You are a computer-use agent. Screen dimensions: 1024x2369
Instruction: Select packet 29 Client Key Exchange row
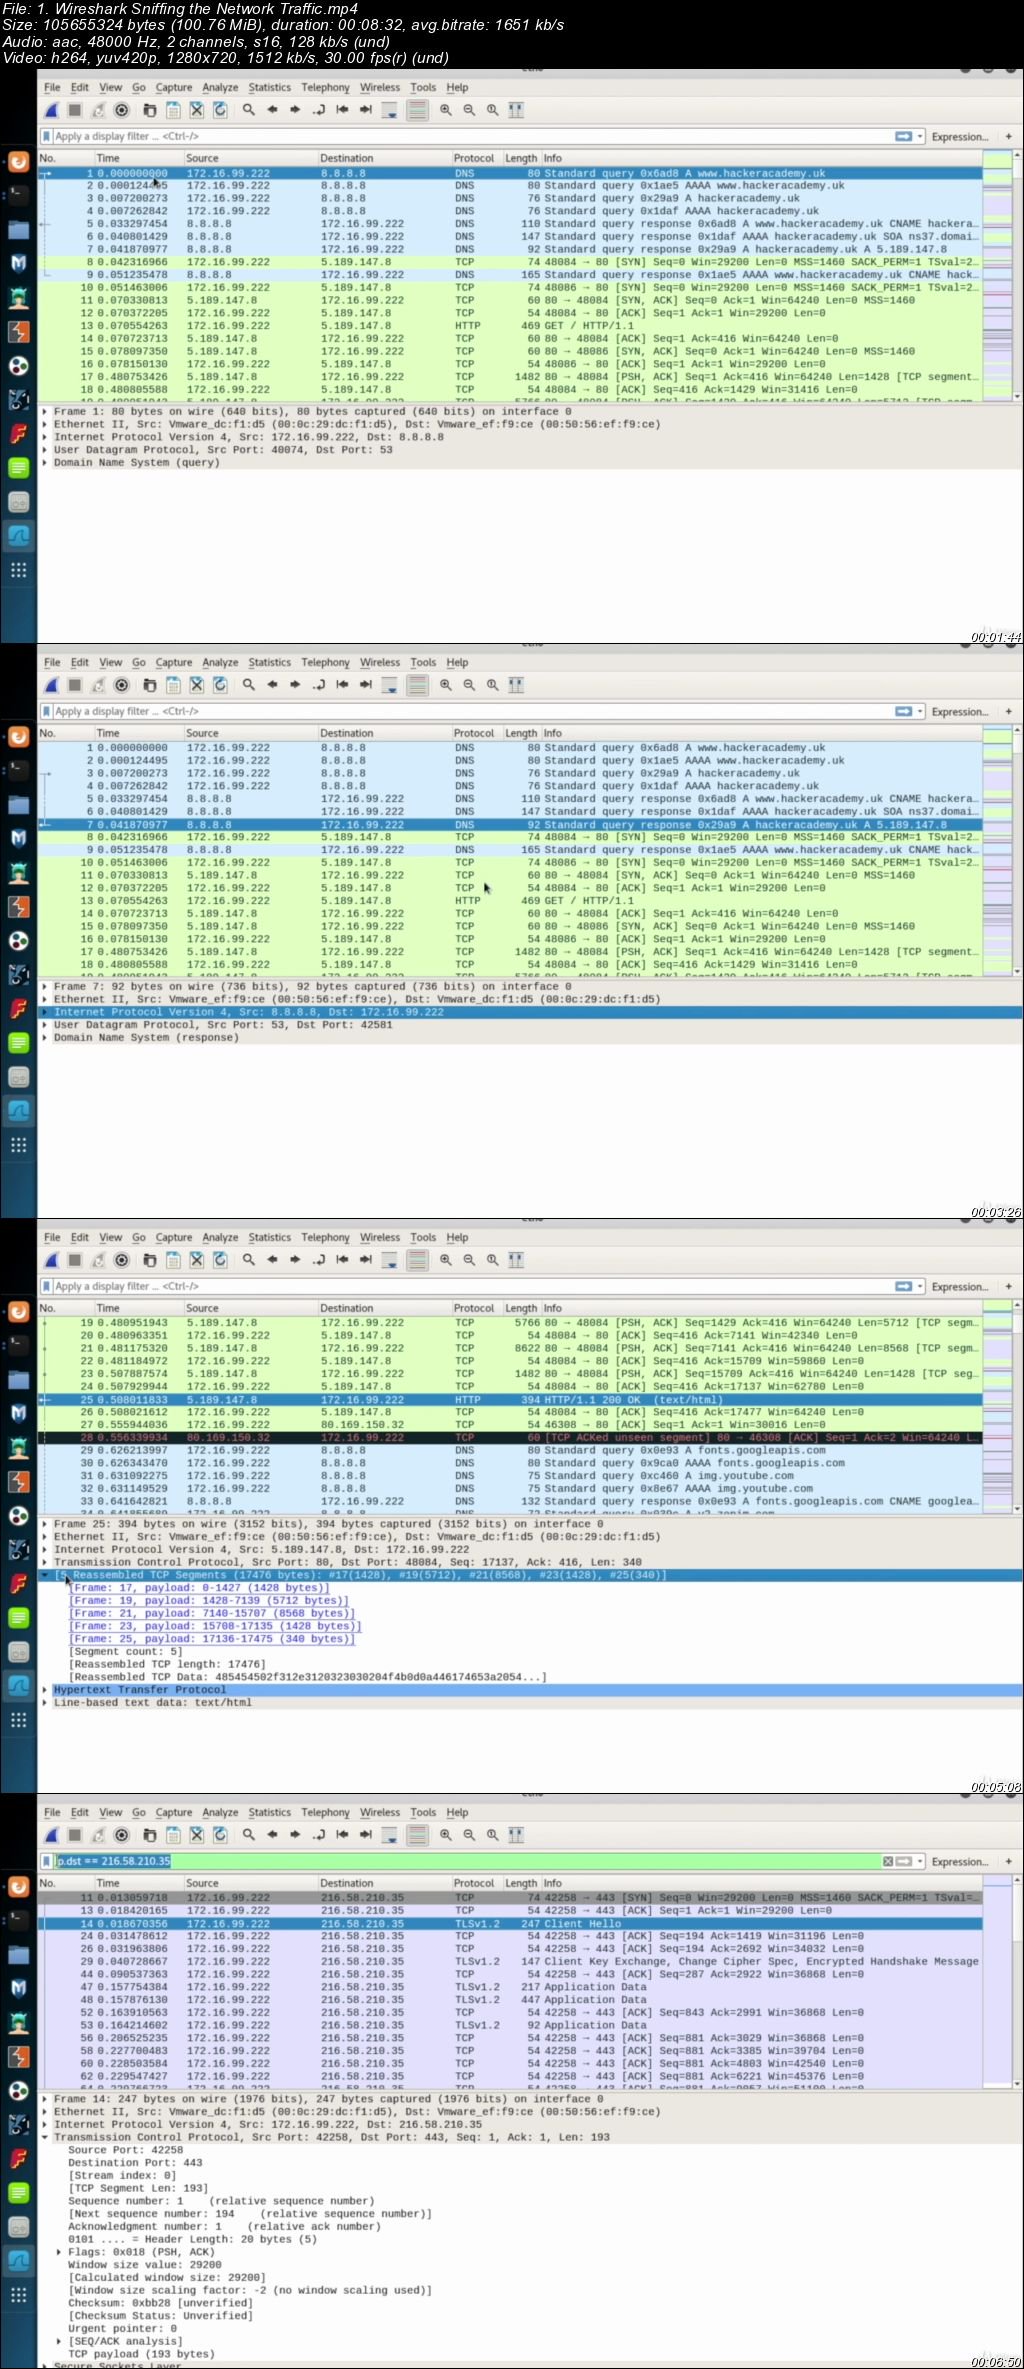click(510, 1961)
